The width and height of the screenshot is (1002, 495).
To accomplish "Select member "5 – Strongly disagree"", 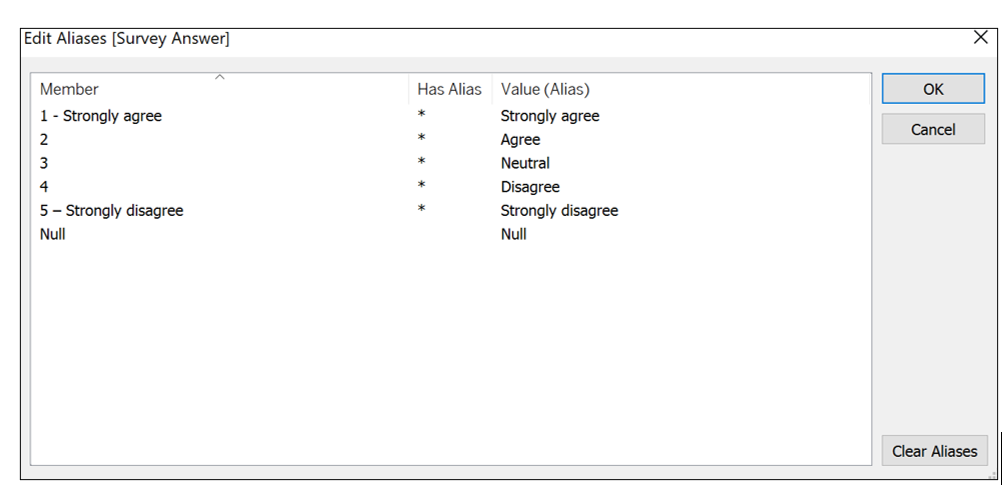I will tap(112, 211).
